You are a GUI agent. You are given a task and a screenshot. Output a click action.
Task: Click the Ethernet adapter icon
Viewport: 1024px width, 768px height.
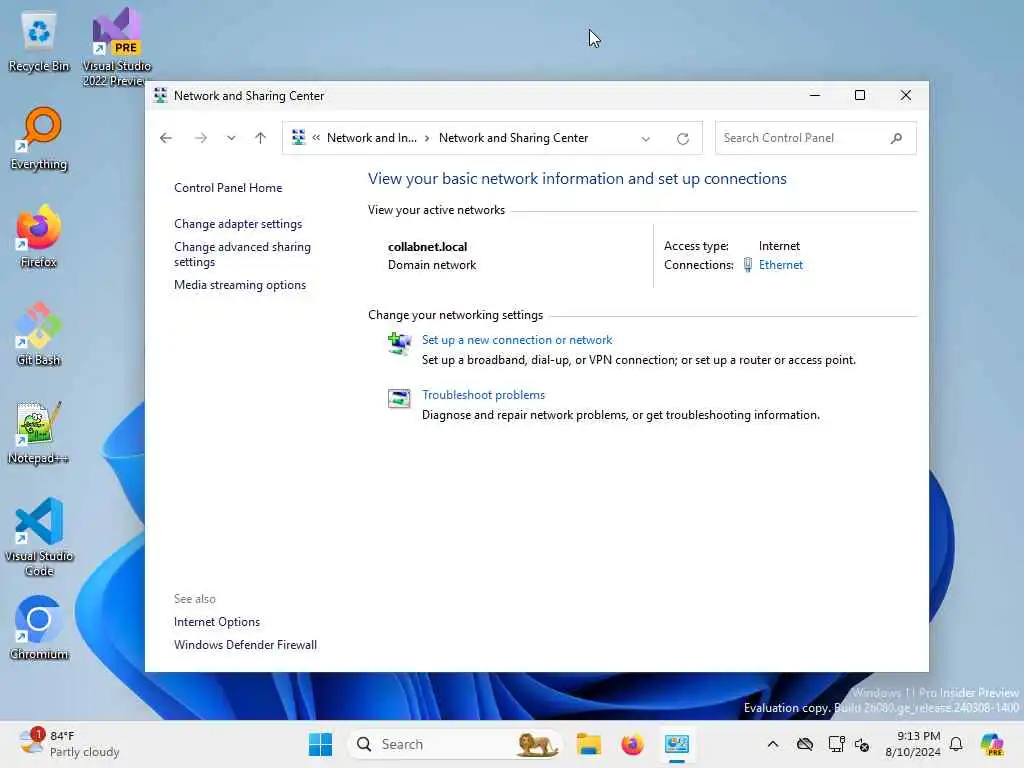pyautogui.click(x=748, y=265)
